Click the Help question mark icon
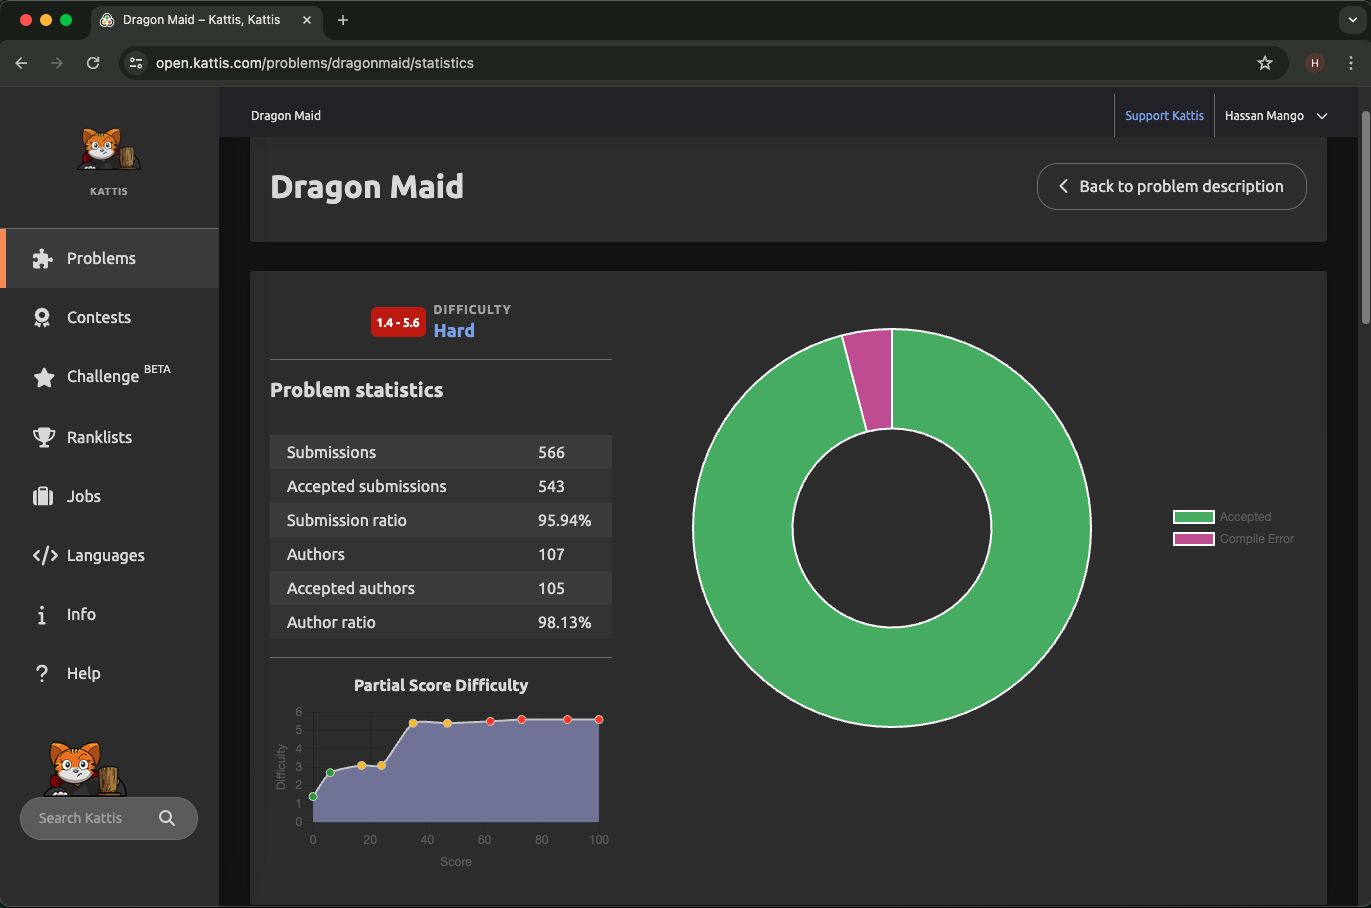Viewport: 1371px width, 908px height. click(41, 674)
